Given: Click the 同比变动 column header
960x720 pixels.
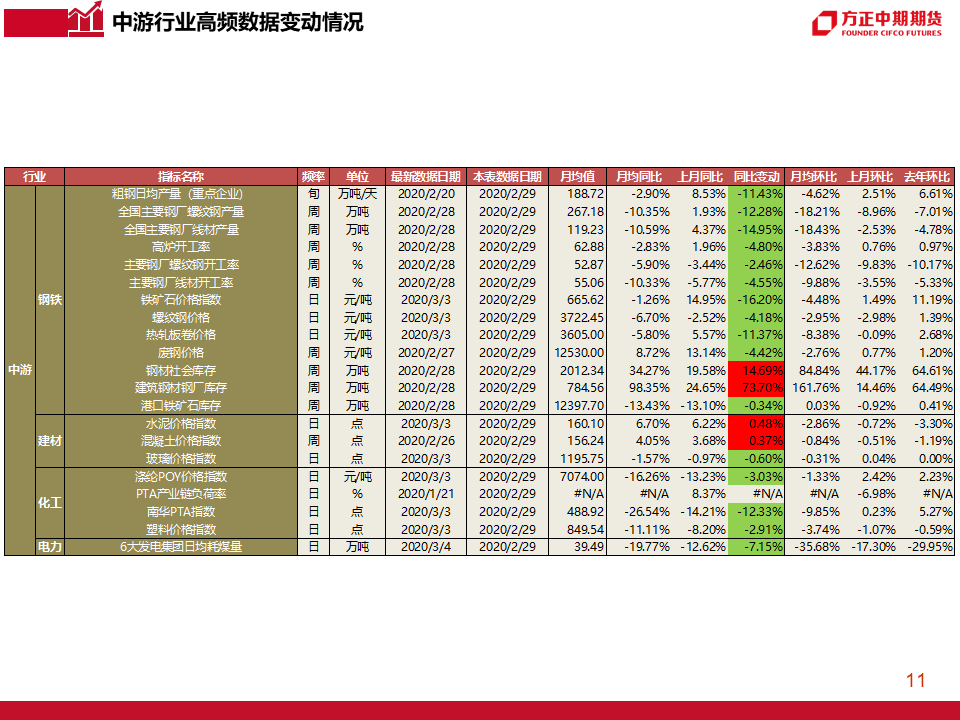Looking at the screenshot, I should pos(756,176).
